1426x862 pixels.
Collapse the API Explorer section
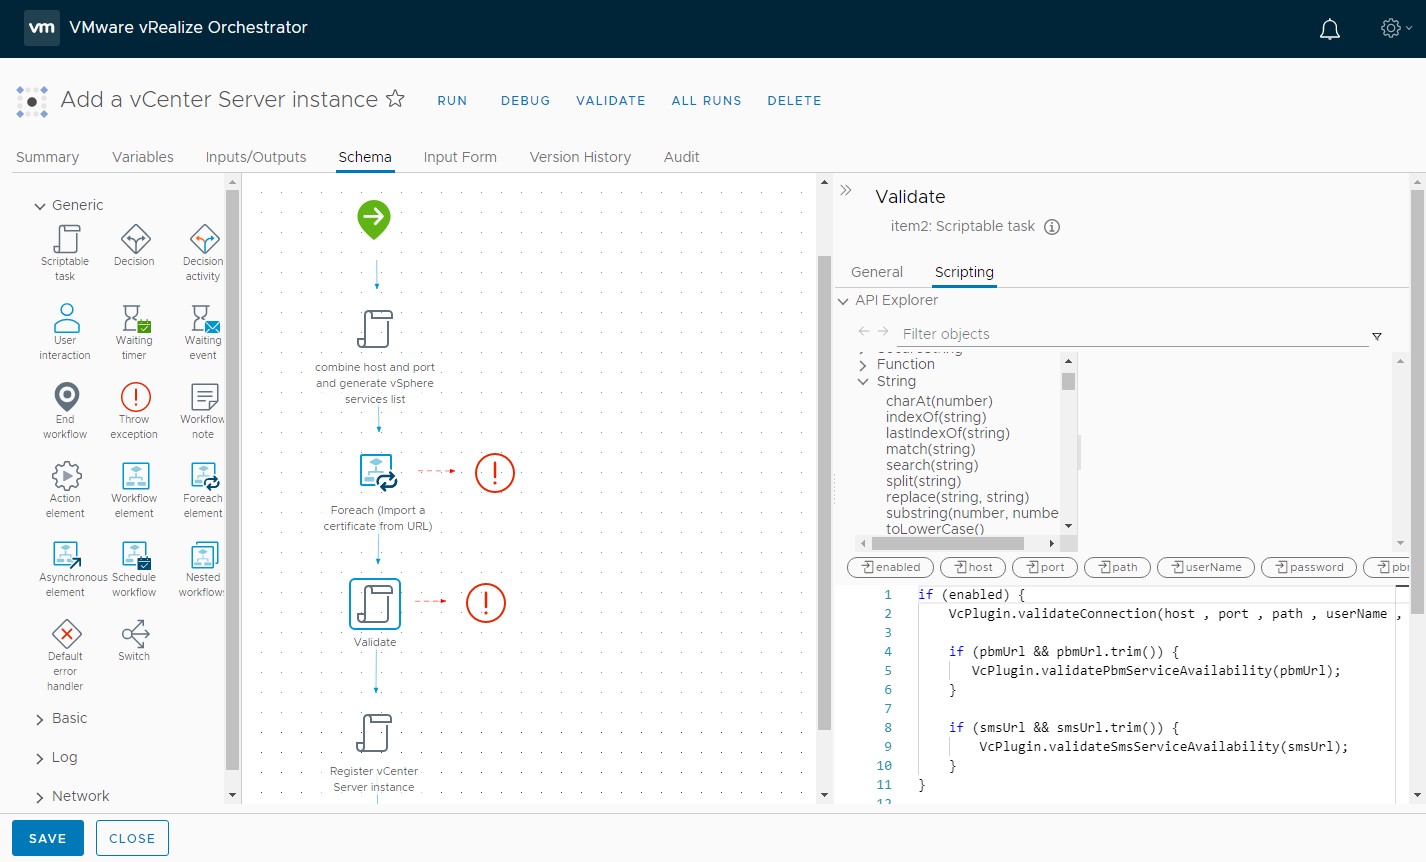(843, 301)
